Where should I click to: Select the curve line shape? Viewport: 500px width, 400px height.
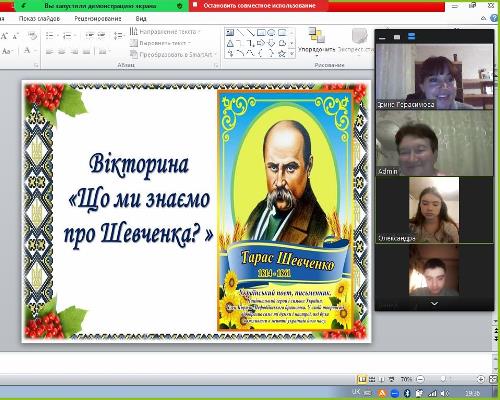pyautogui.click(x=240, y=53)
